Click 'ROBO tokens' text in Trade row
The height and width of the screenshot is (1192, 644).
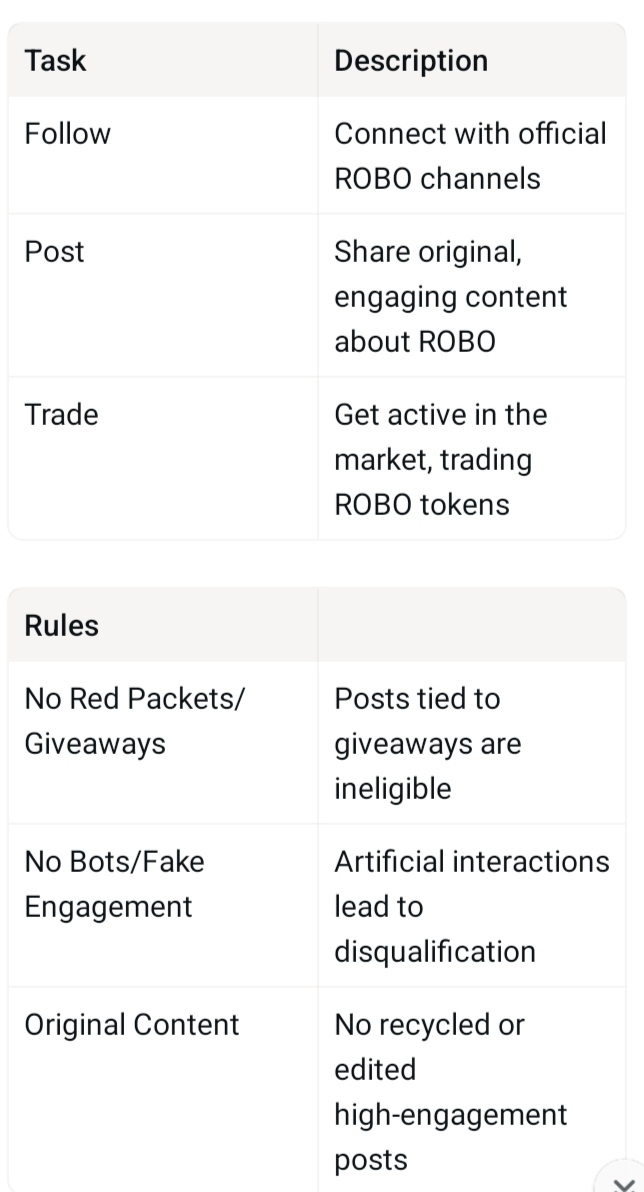421,505
